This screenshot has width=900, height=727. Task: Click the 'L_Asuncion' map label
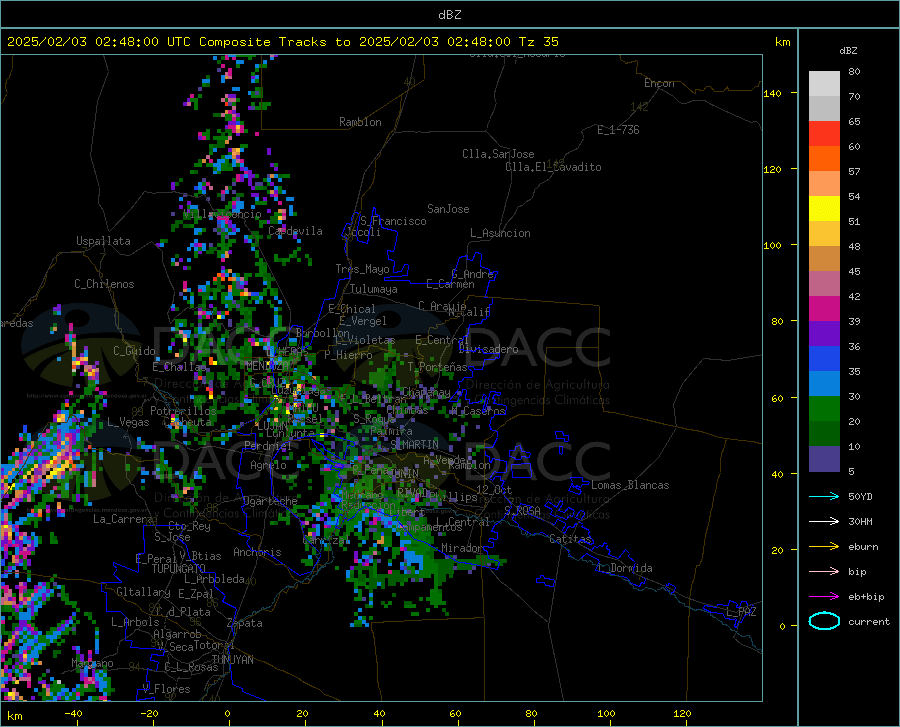(500, 233)
